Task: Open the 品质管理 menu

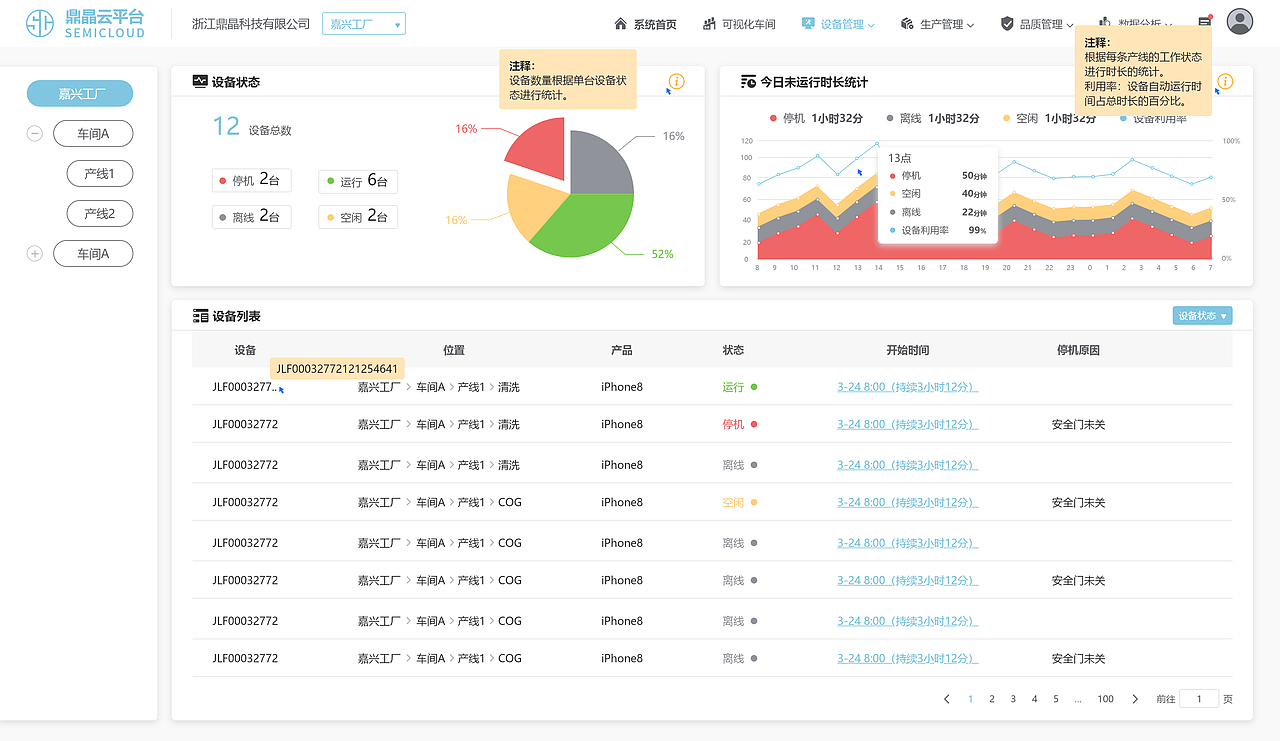Action: tap(1044, 24)
